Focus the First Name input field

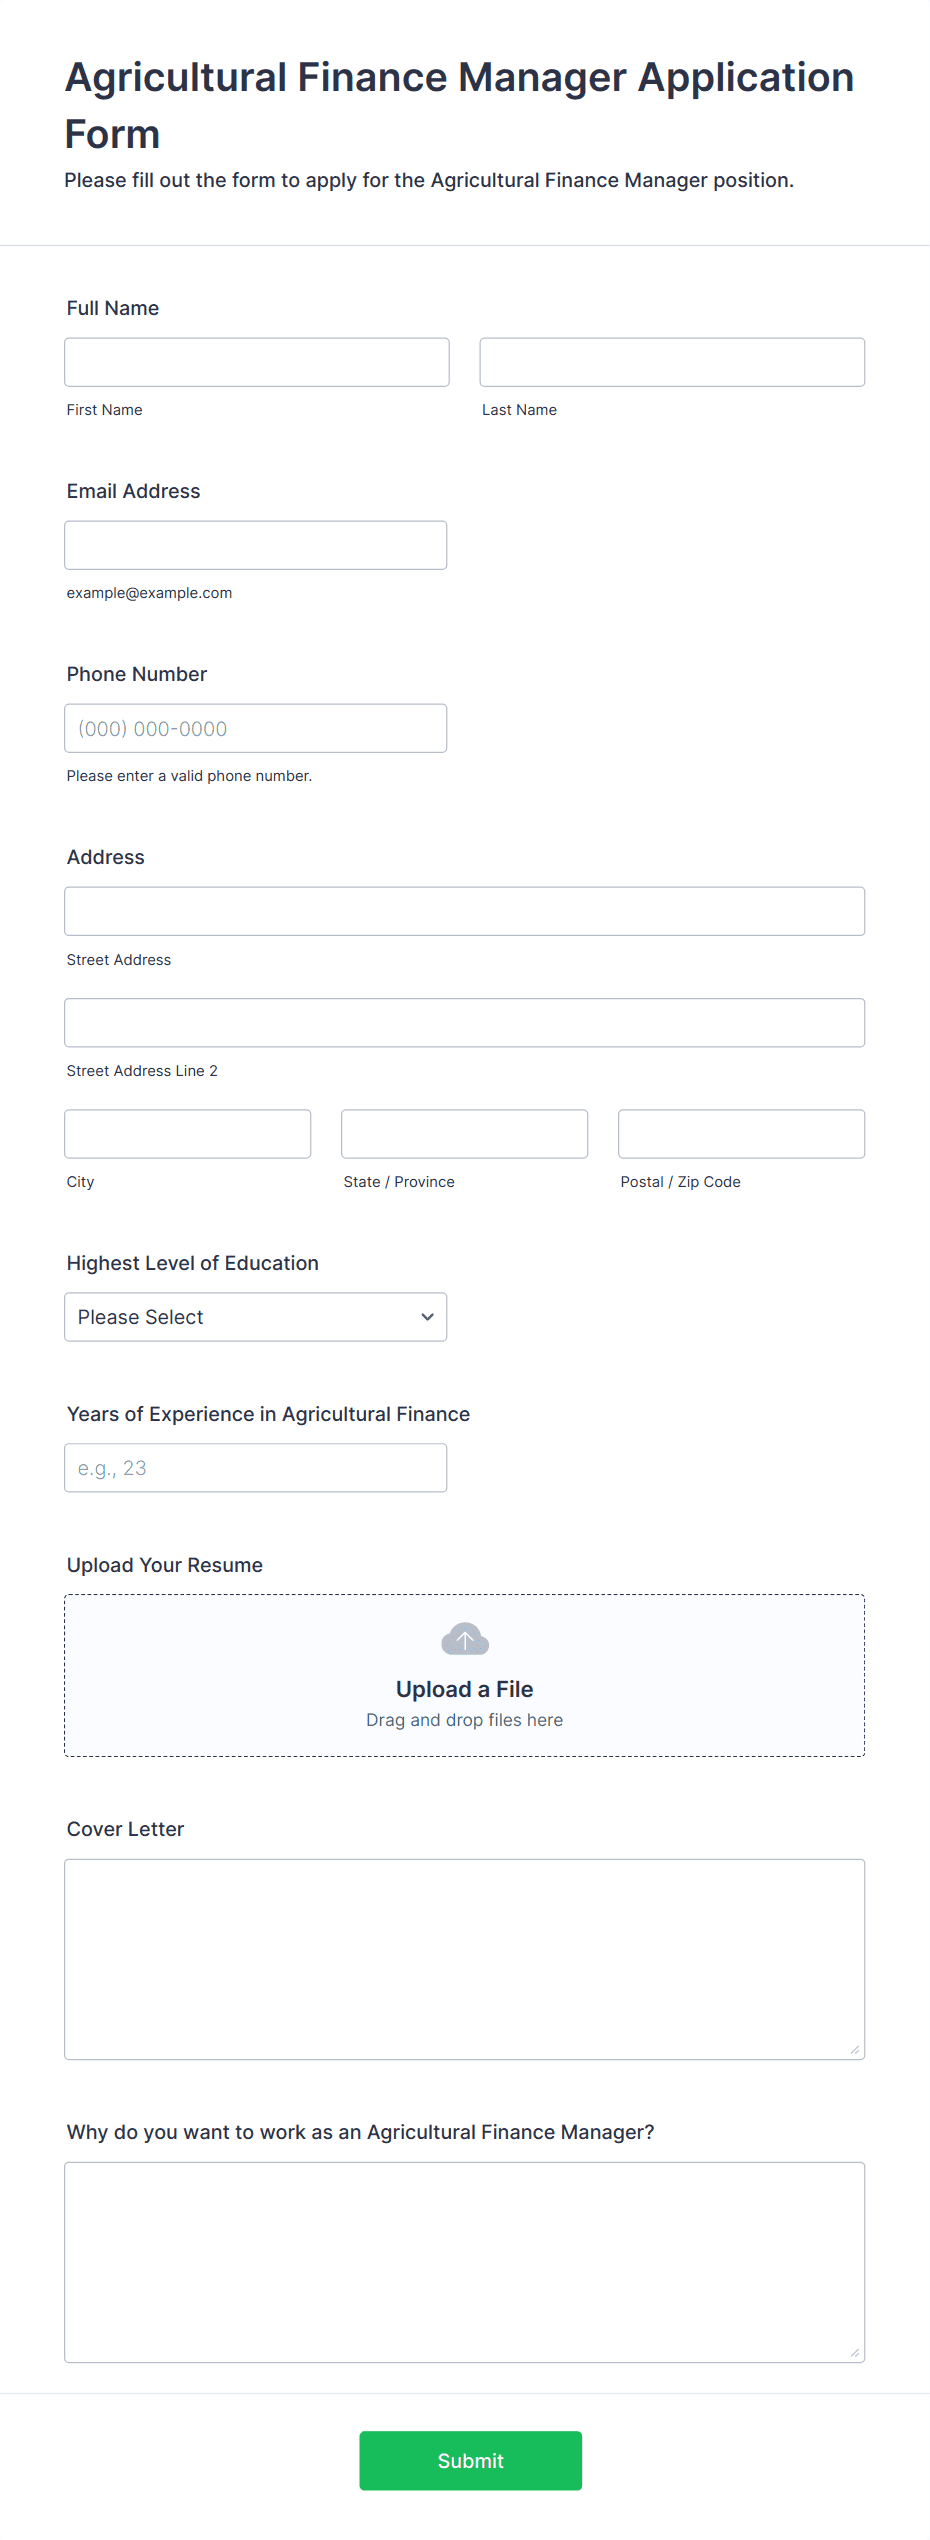257,362
